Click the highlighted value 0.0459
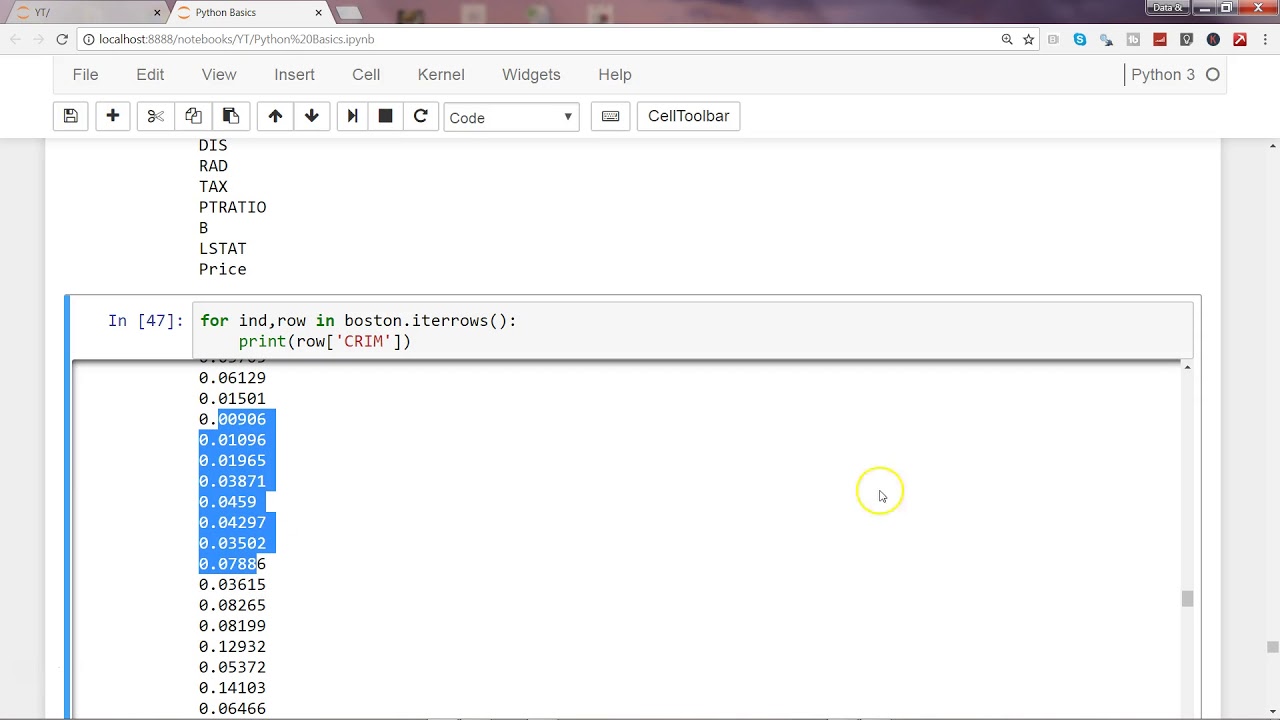The width and height of the screenshot is (1280, 720). (x=227, y=502)
